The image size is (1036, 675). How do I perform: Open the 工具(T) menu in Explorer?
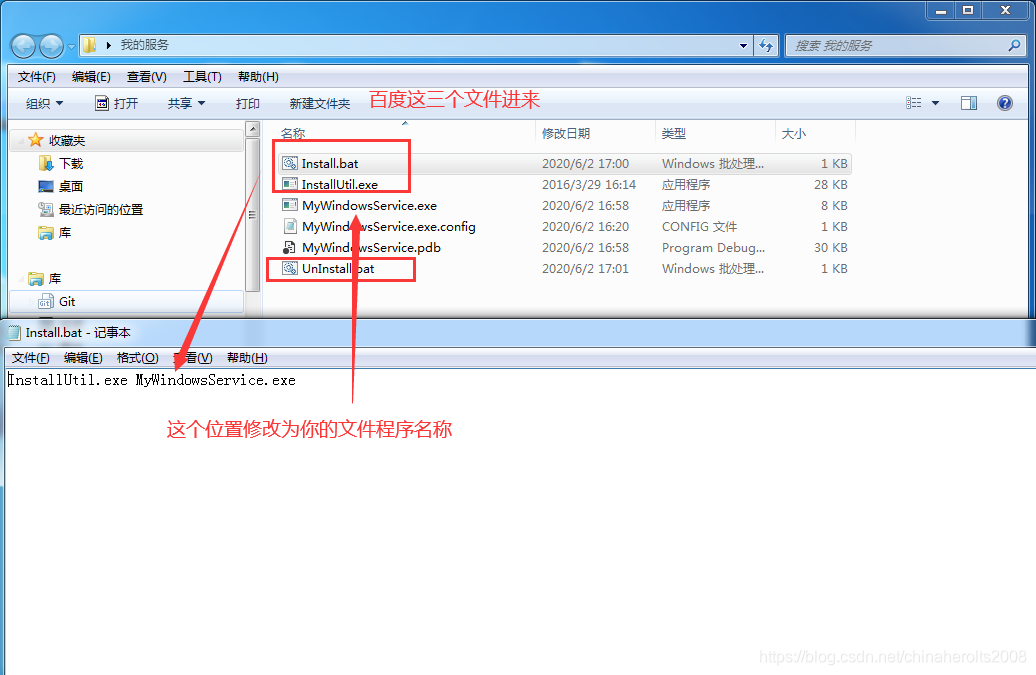click(x=202, y=77)
